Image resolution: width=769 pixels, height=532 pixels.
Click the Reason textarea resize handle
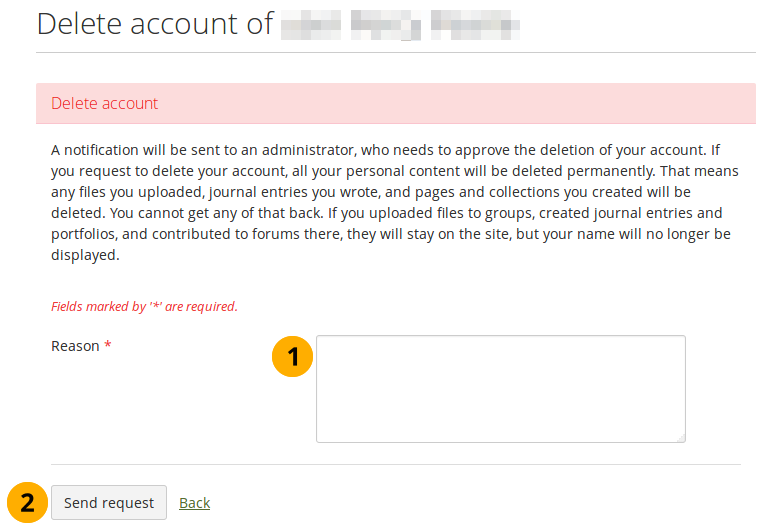point(679,436)
